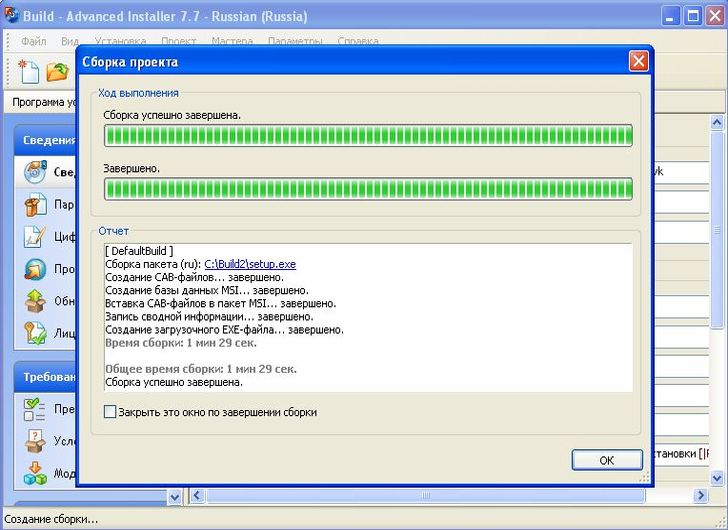
Task: Minimize the Advanced Installer window
Action: 670,16
